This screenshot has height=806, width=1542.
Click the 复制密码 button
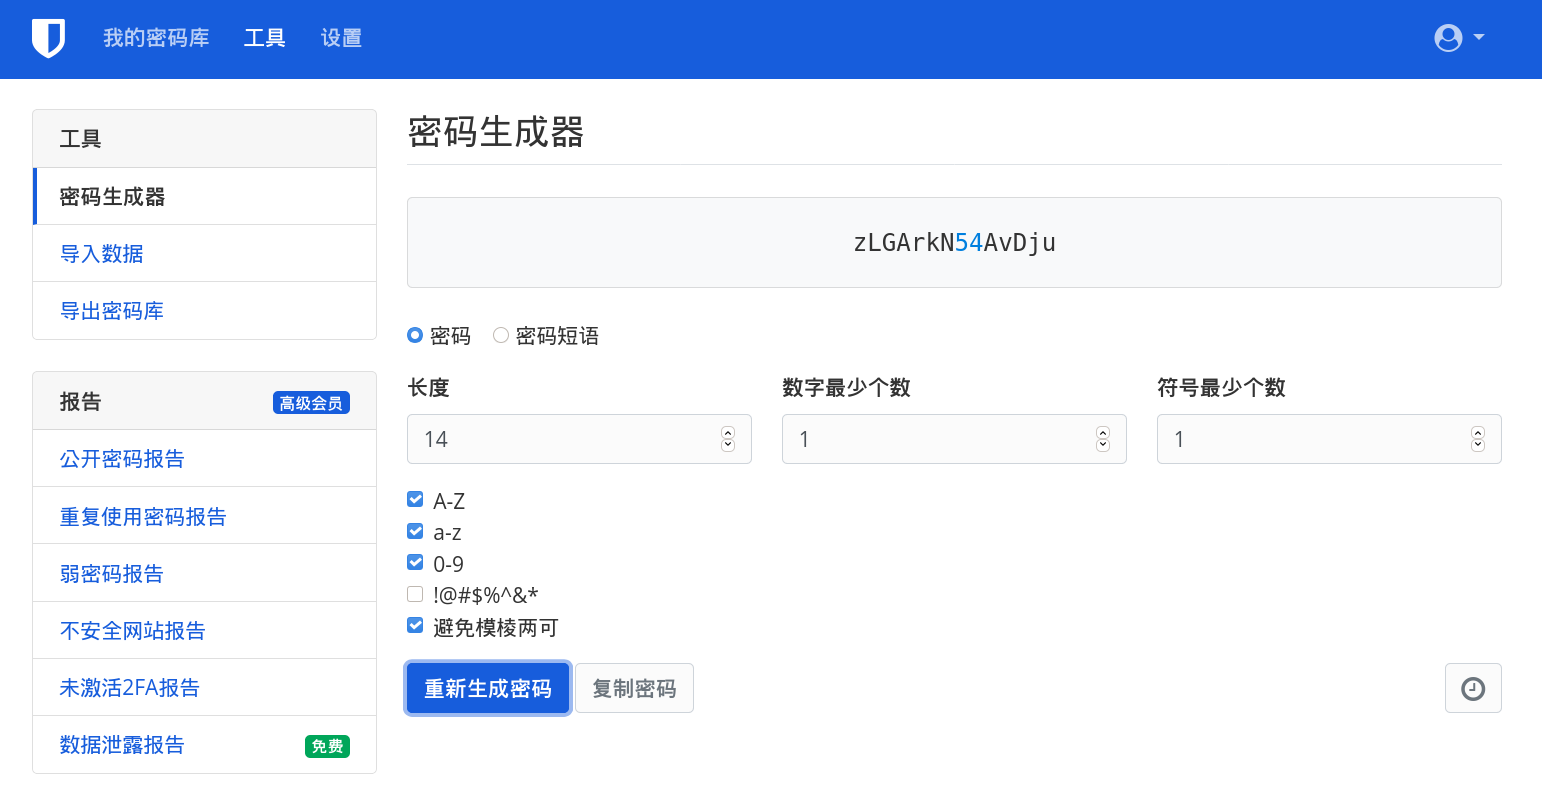coord(634,688)
